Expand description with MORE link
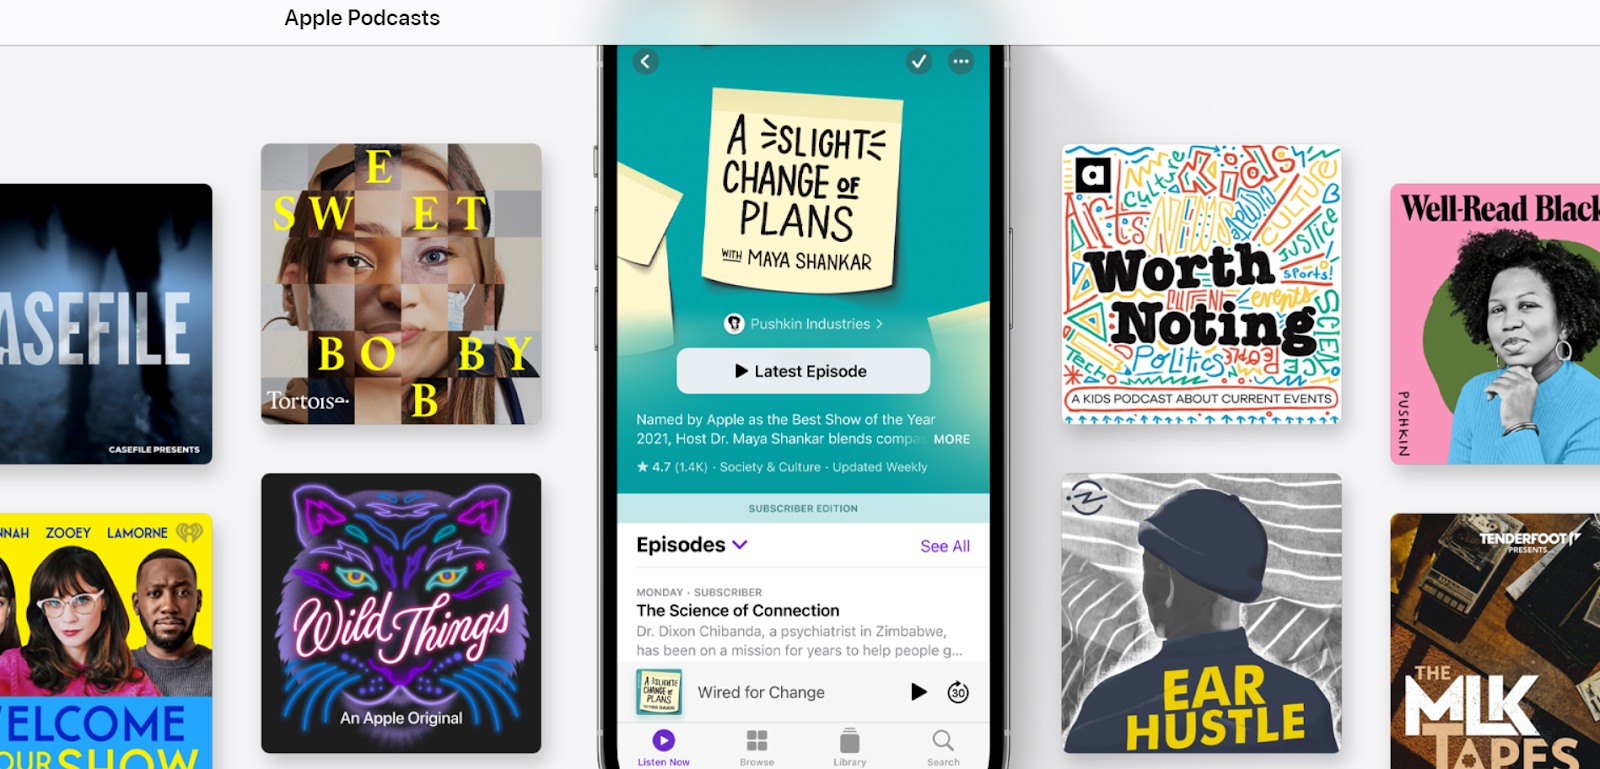The image size is (1600, 769). coord(952,439)
